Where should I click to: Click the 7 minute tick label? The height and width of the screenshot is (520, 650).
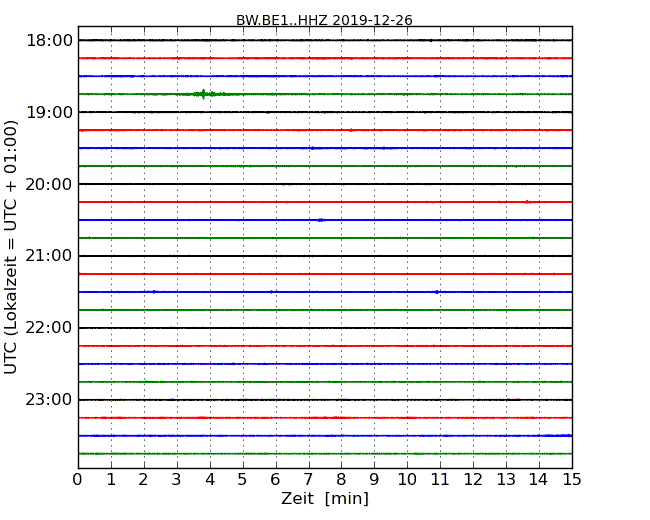308,480
